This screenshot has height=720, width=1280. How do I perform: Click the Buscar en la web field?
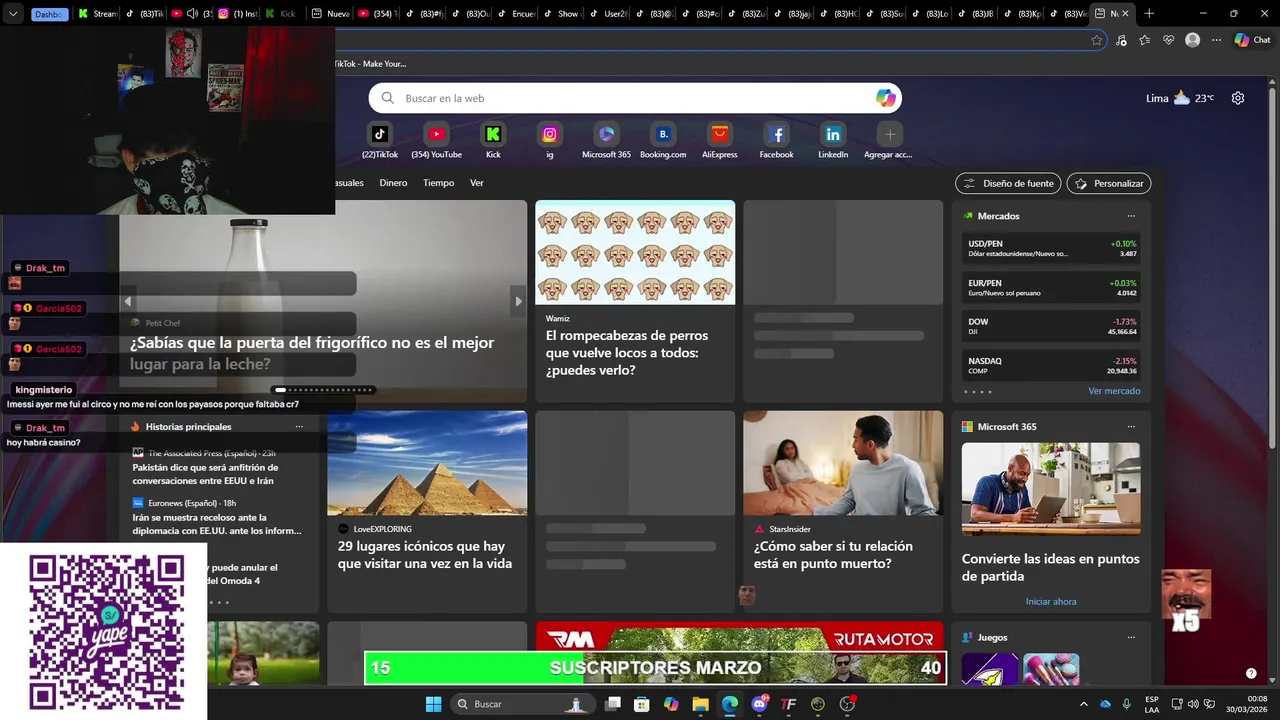pyautogui.click(x=636, y=98)
